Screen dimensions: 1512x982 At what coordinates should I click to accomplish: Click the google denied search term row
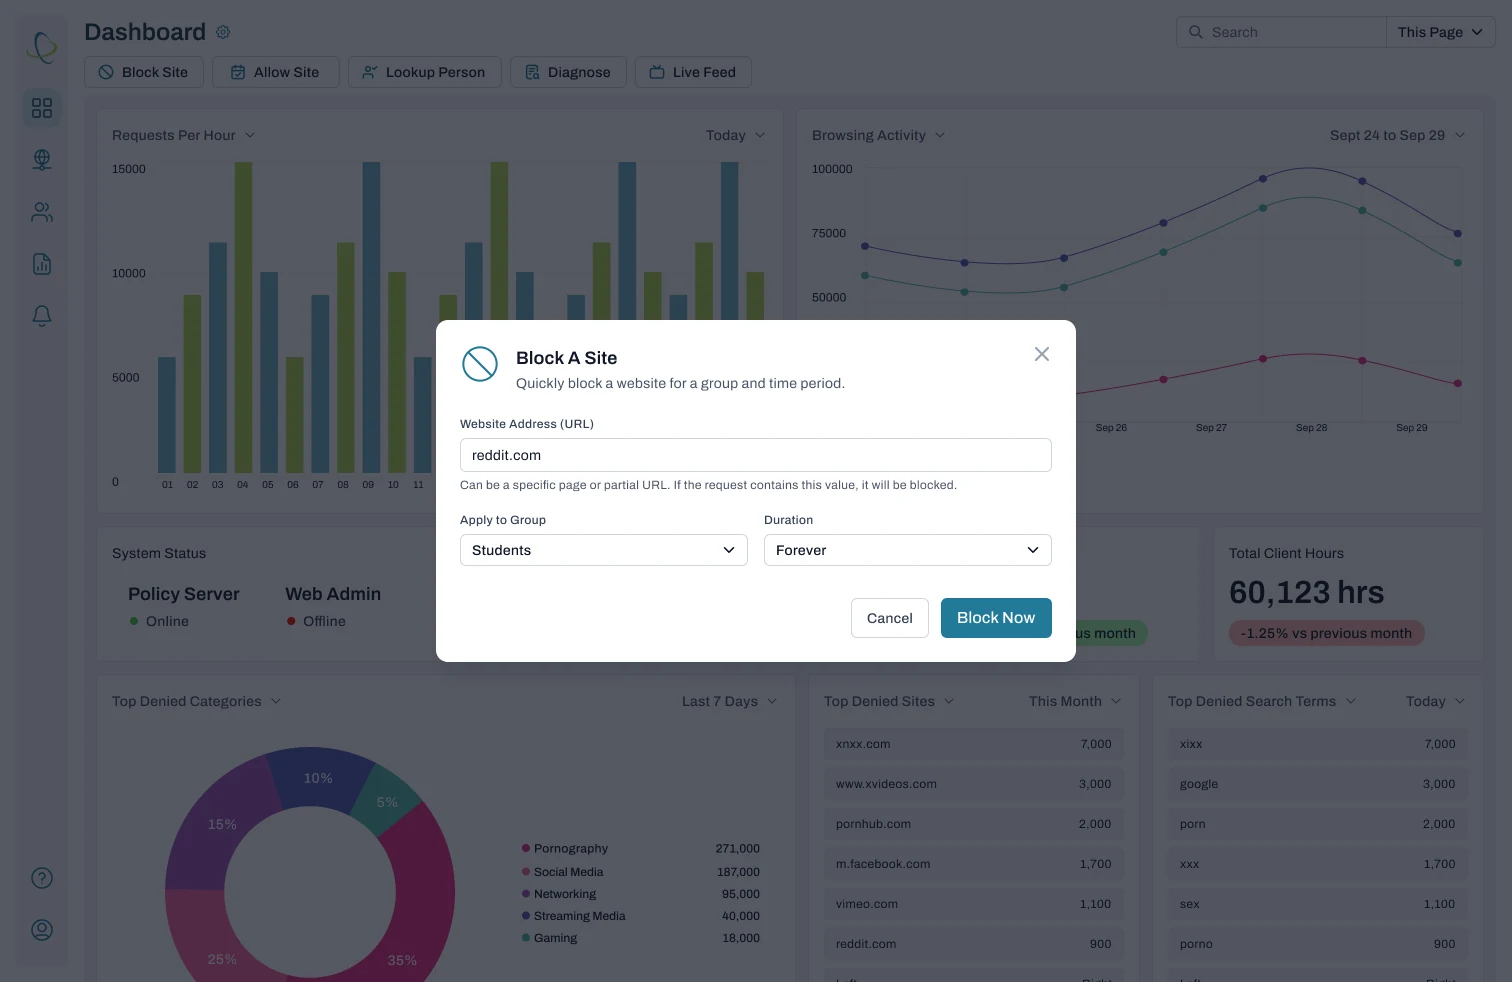[x=1318, y=784]
